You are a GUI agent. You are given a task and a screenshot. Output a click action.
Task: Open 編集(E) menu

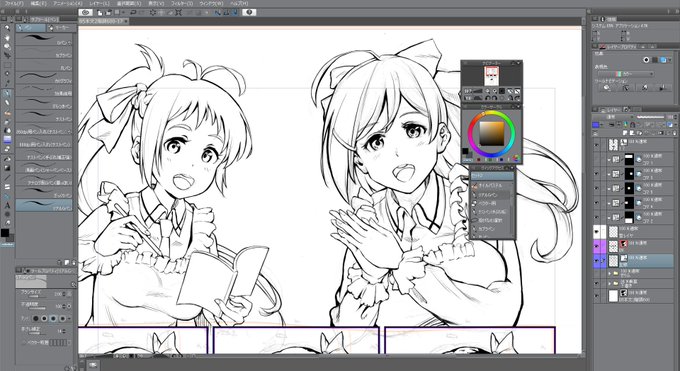pyautogui.click(x=38, y=3)
